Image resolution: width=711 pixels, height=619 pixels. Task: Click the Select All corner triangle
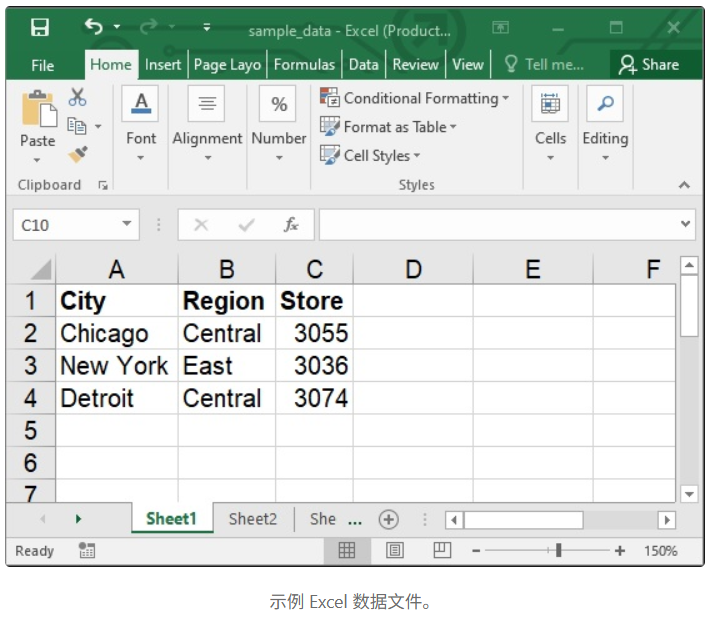(41, 269)
